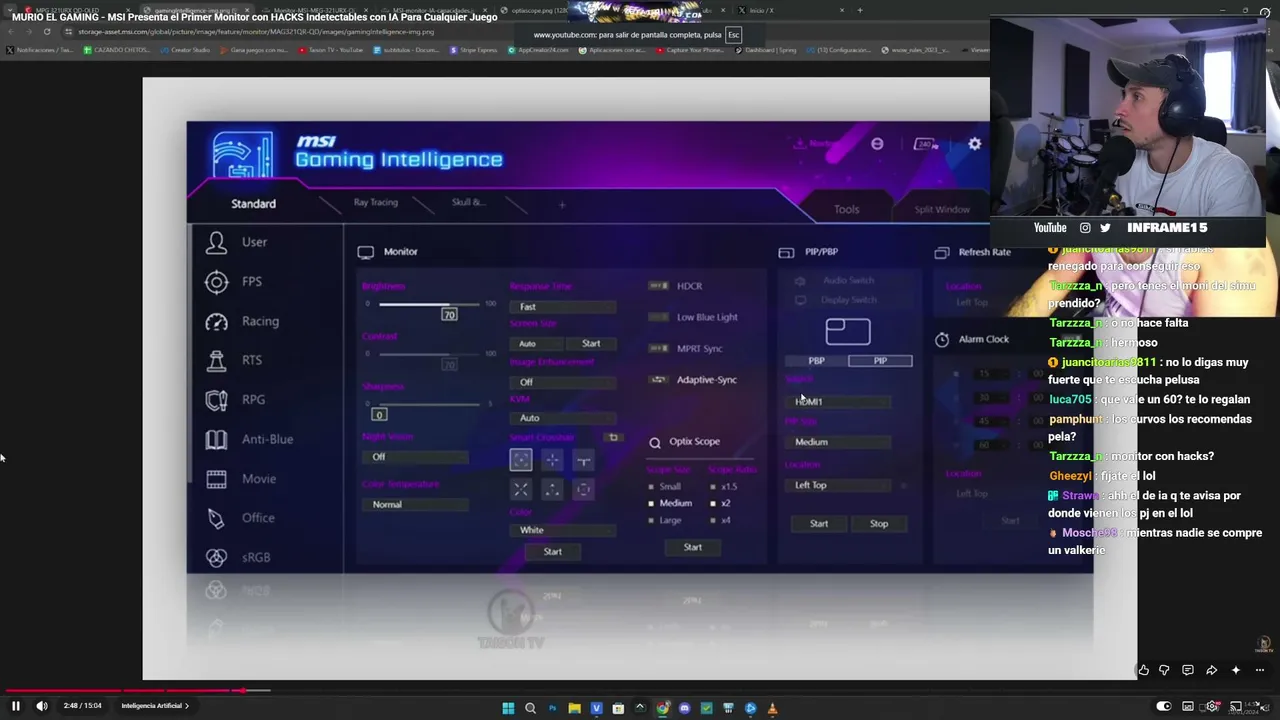Click the Optix Scope magnifier icon
This screenshot has width=1280, height=720.
pos(655,442)
